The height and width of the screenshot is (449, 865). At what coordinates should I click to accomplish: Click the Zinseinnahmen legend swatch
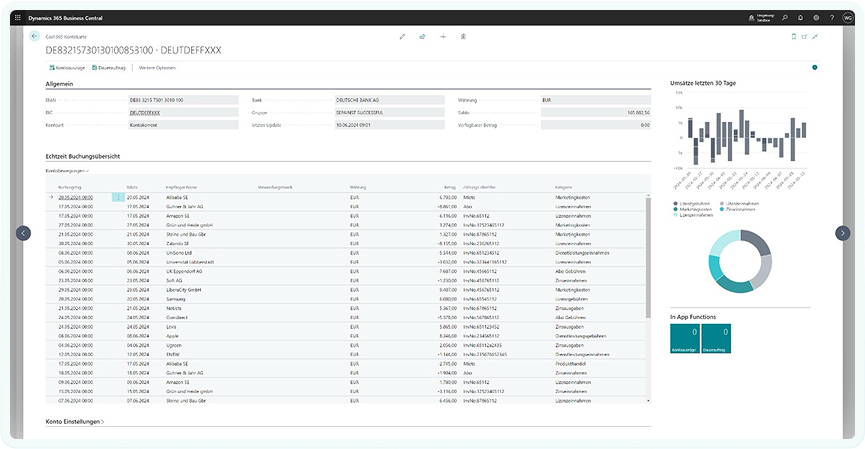click(722, 210)
